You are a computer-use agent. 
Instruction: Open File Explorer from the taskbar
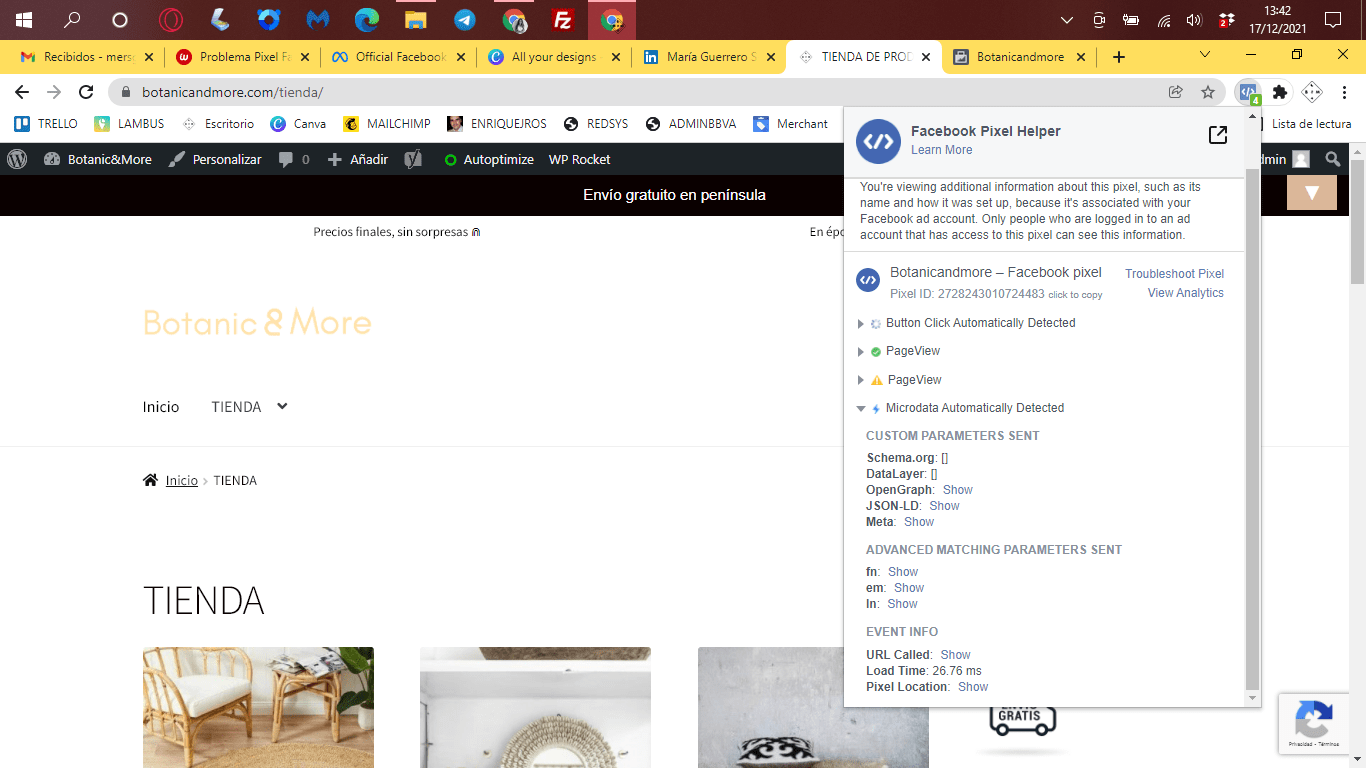[416, 19]
